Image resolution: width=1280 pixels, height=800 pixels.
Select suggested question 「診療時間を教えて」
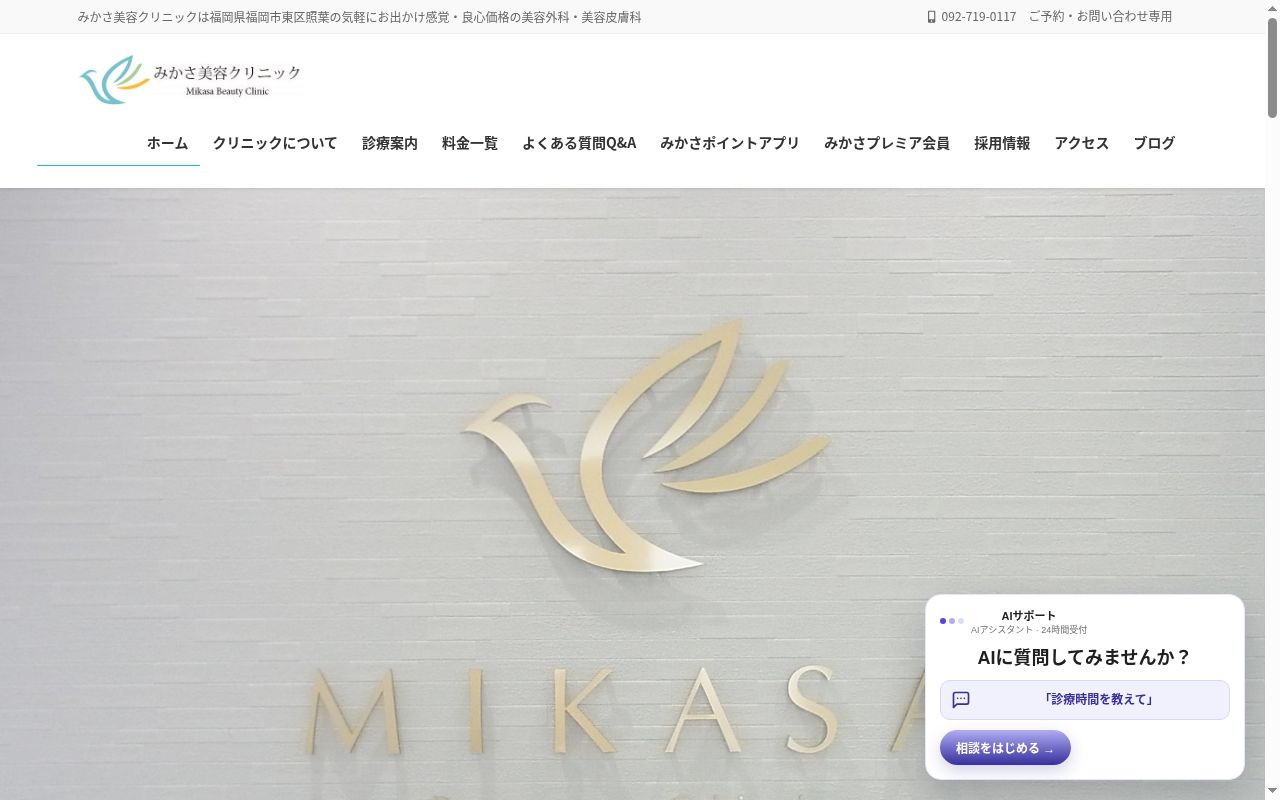click(1085, 700)
